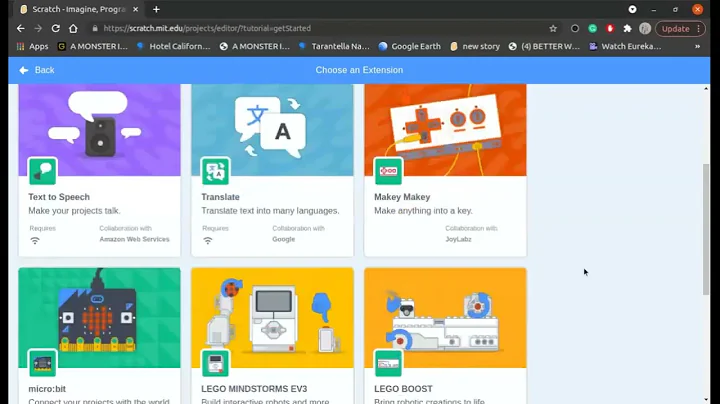Open the red shield extension icon

[610, 28]
